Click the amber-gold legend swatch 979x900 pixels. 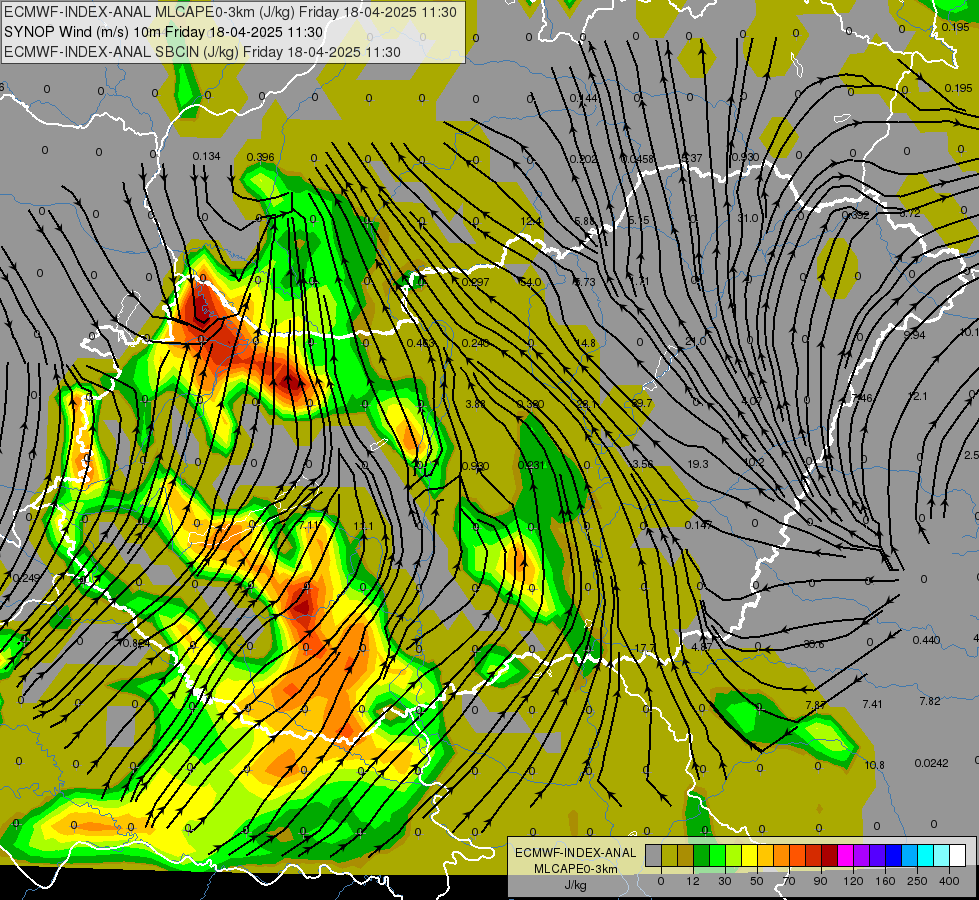point(765,855)
